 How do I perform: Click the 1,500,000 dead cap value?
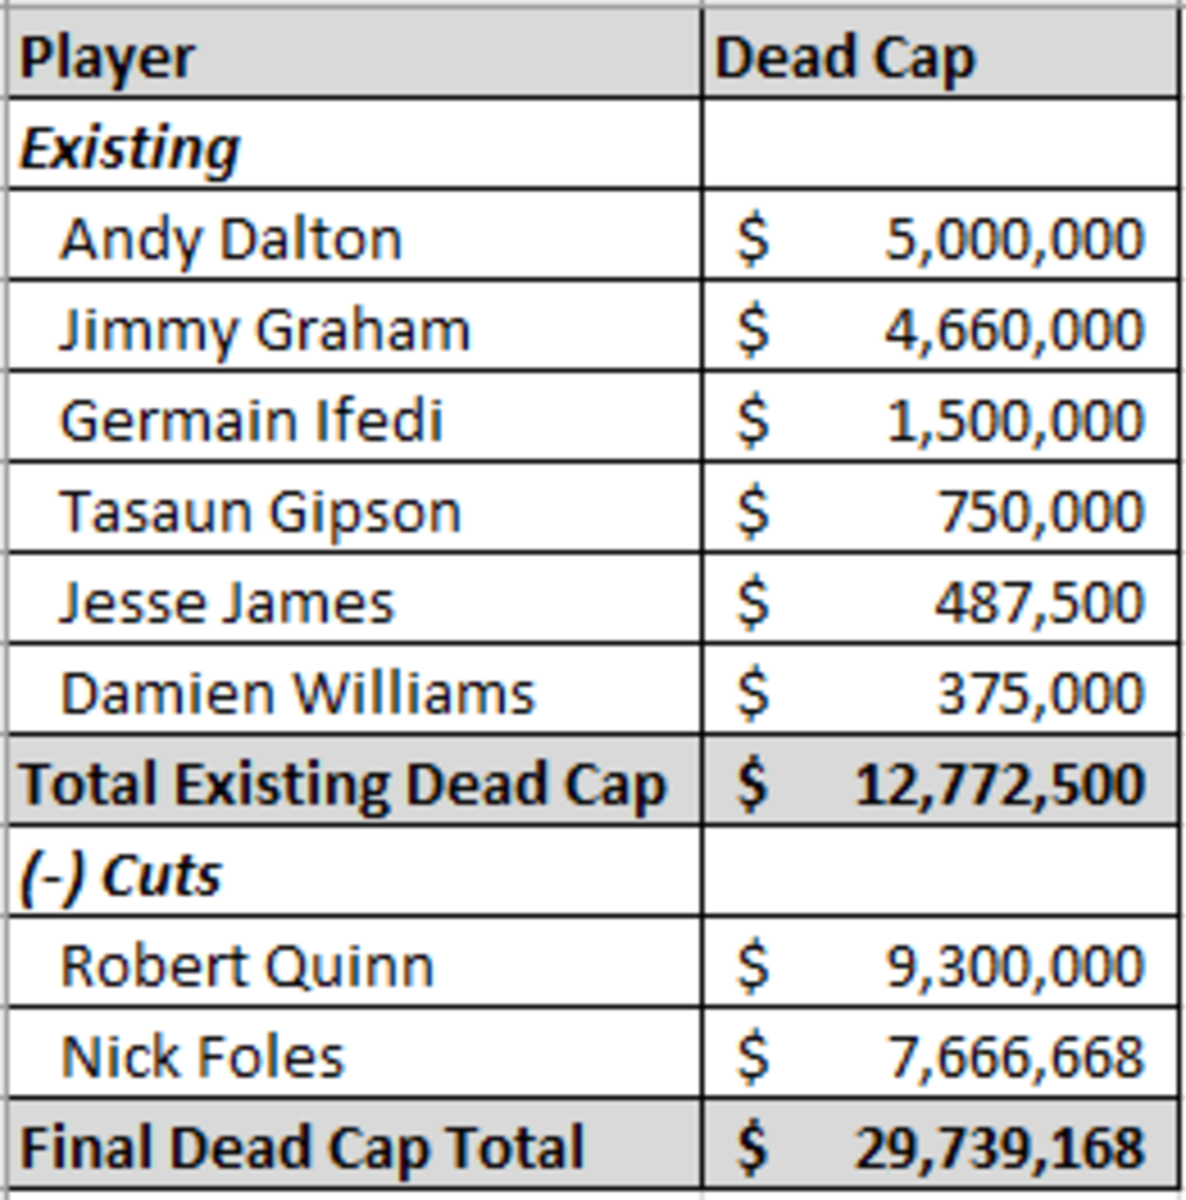(940, 418)
